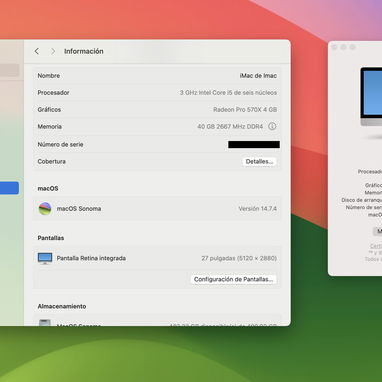This screenshot has width=382, height=382.
Task: Click the Pantalla Retina display icon
Action: pos(45,258)
